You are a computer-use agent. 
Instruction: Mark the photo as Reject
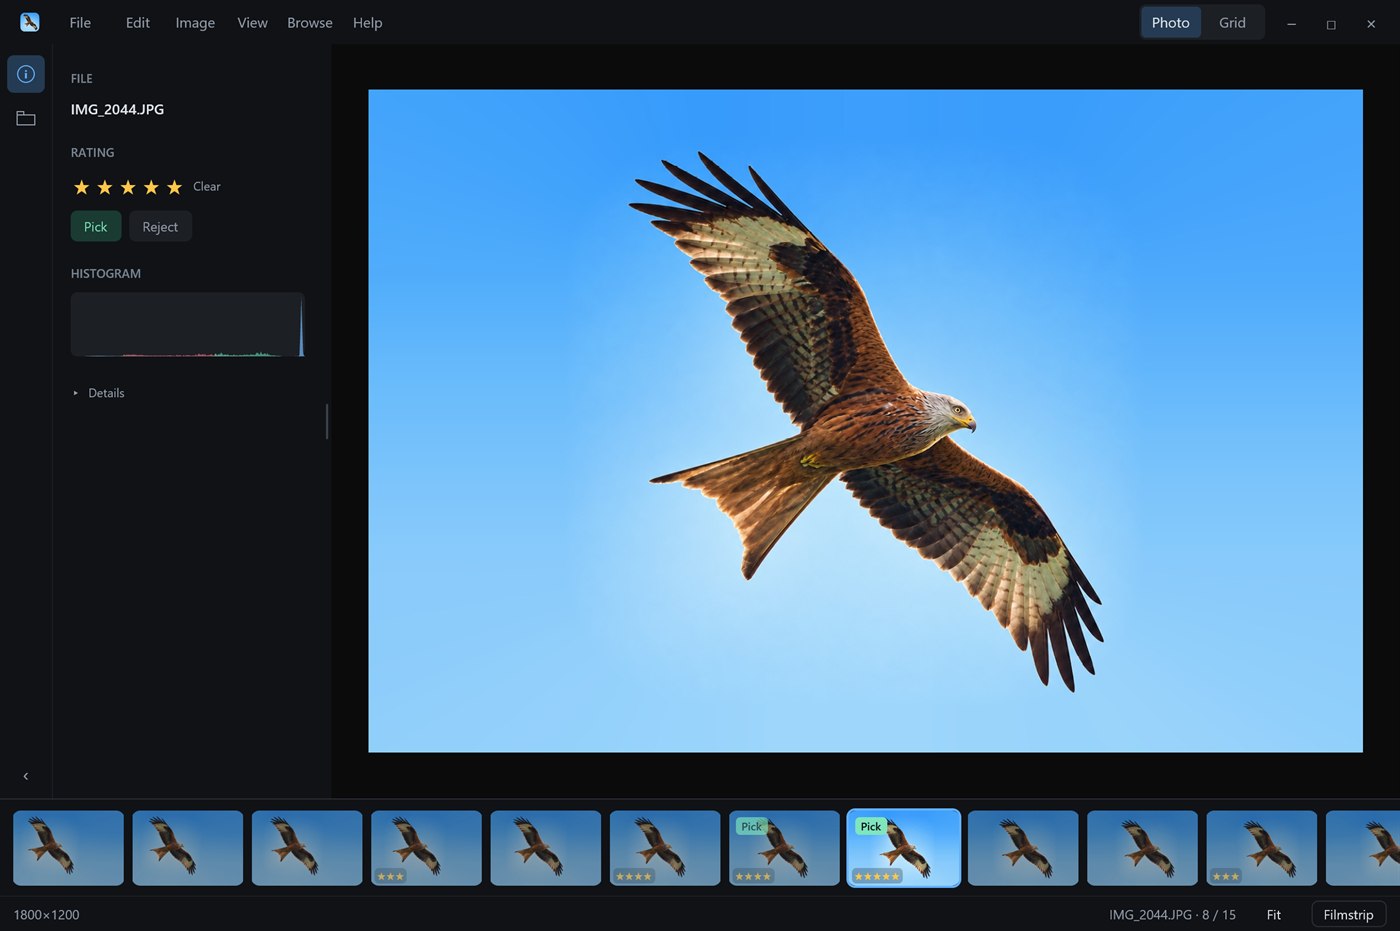point(160,227)
